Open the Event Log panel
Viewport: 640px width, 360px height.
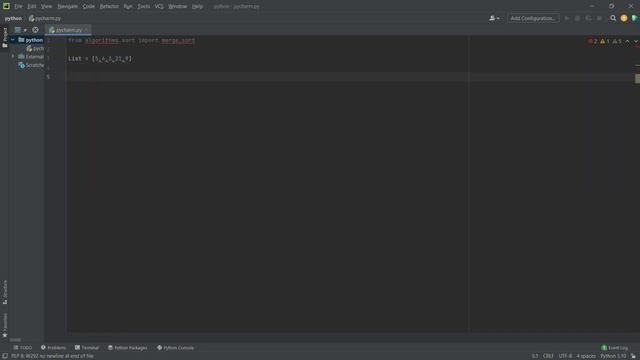pyautogui.click(x=615, y=348)
